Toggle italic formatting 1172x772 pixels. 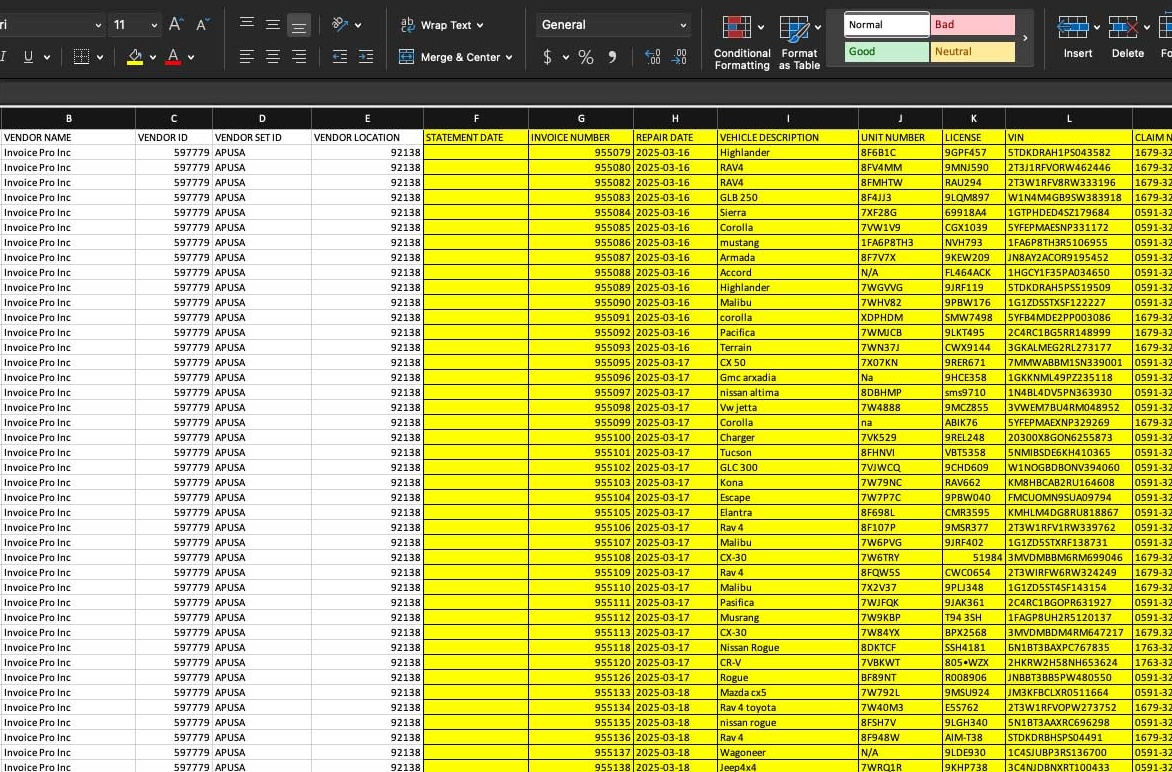point(3,57)
